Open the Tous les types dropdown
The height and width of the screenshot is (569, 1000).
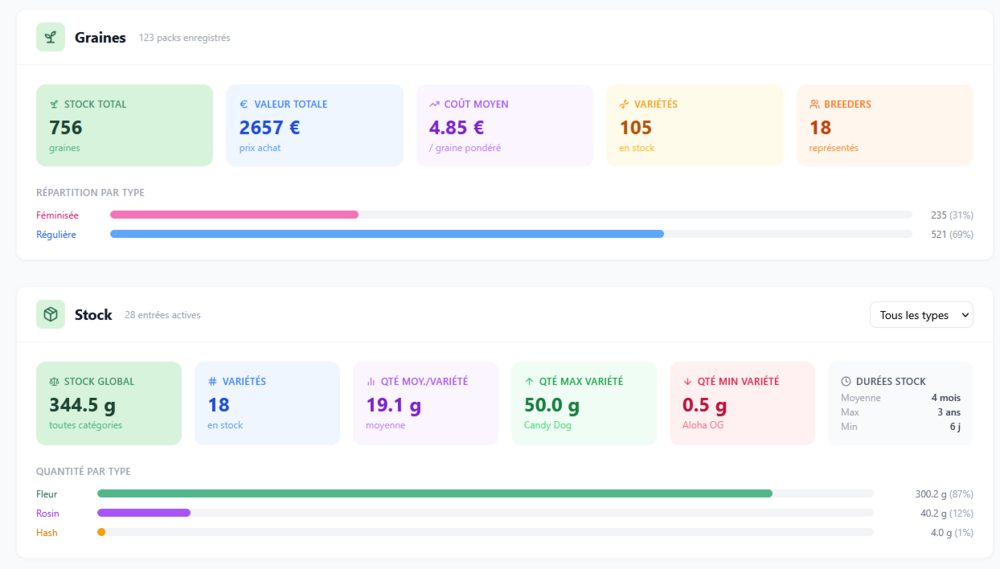pos(921,315)
